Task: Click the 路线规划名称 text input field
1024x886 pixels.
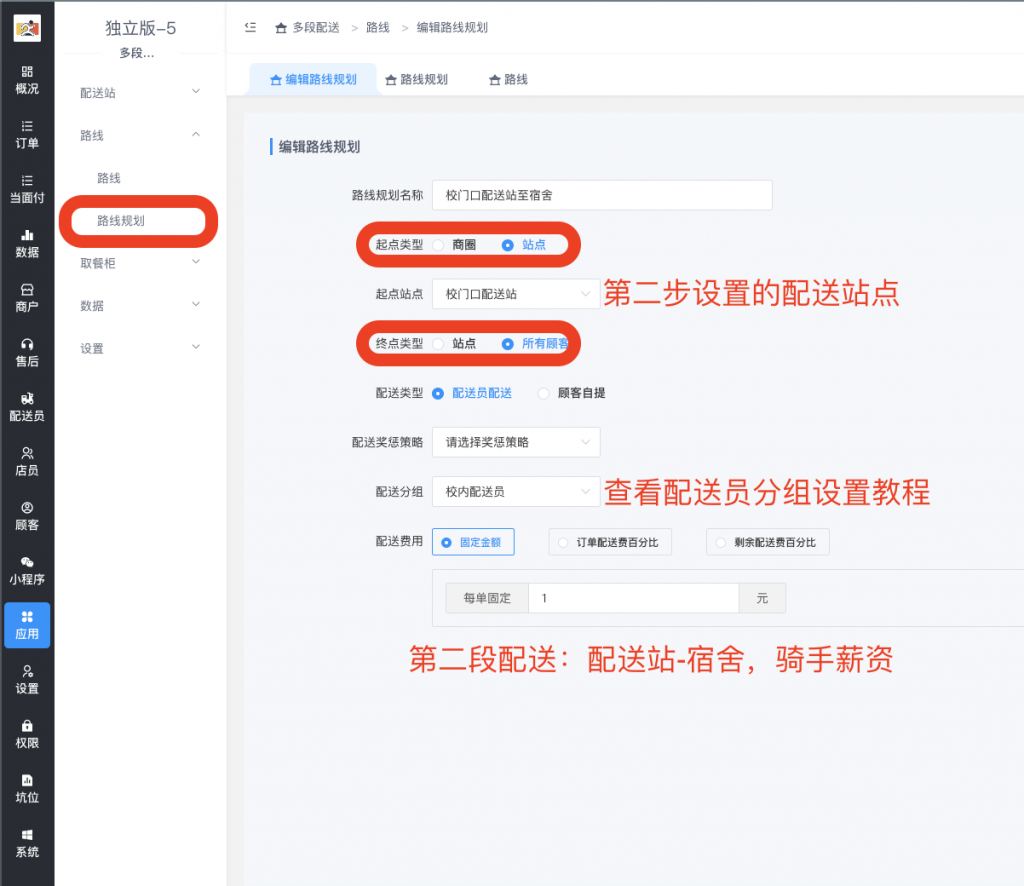Action: tap(602, 195)
